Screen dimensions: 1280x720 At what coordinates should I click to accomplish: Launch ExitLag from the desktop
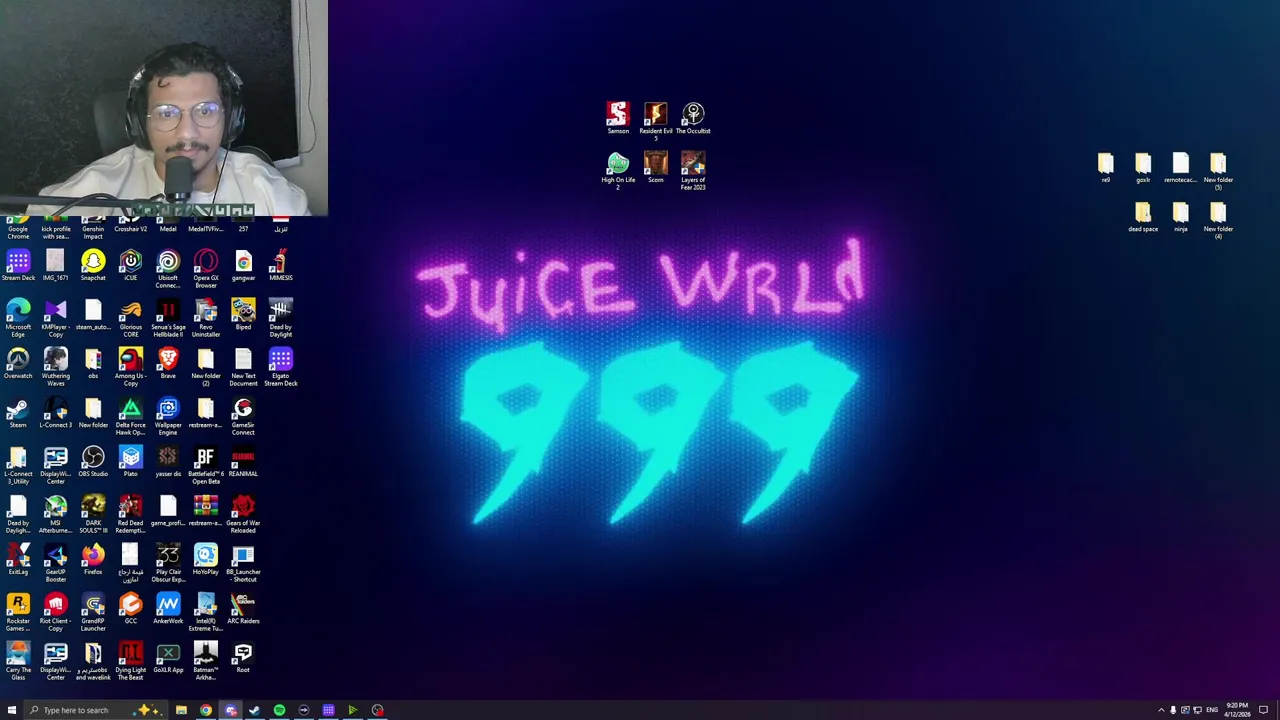point(18,560)
